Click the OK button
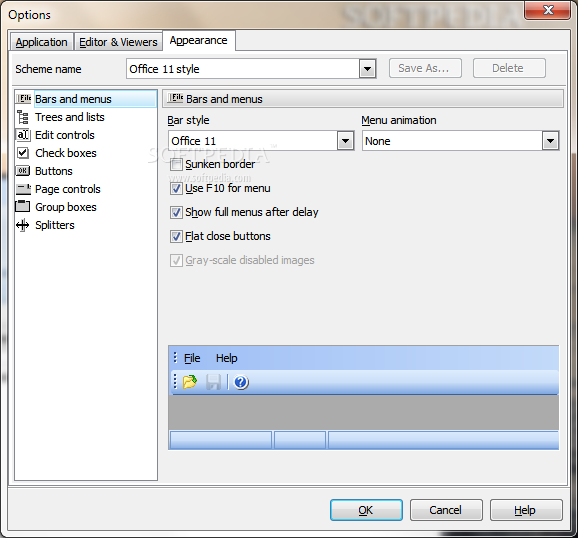Screen dimensions: 578x538 (366, 510)
